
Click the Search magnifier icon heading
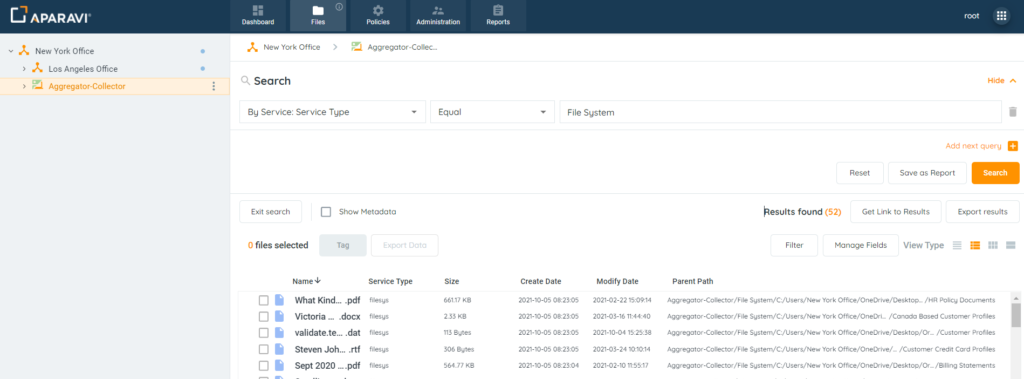246,80
